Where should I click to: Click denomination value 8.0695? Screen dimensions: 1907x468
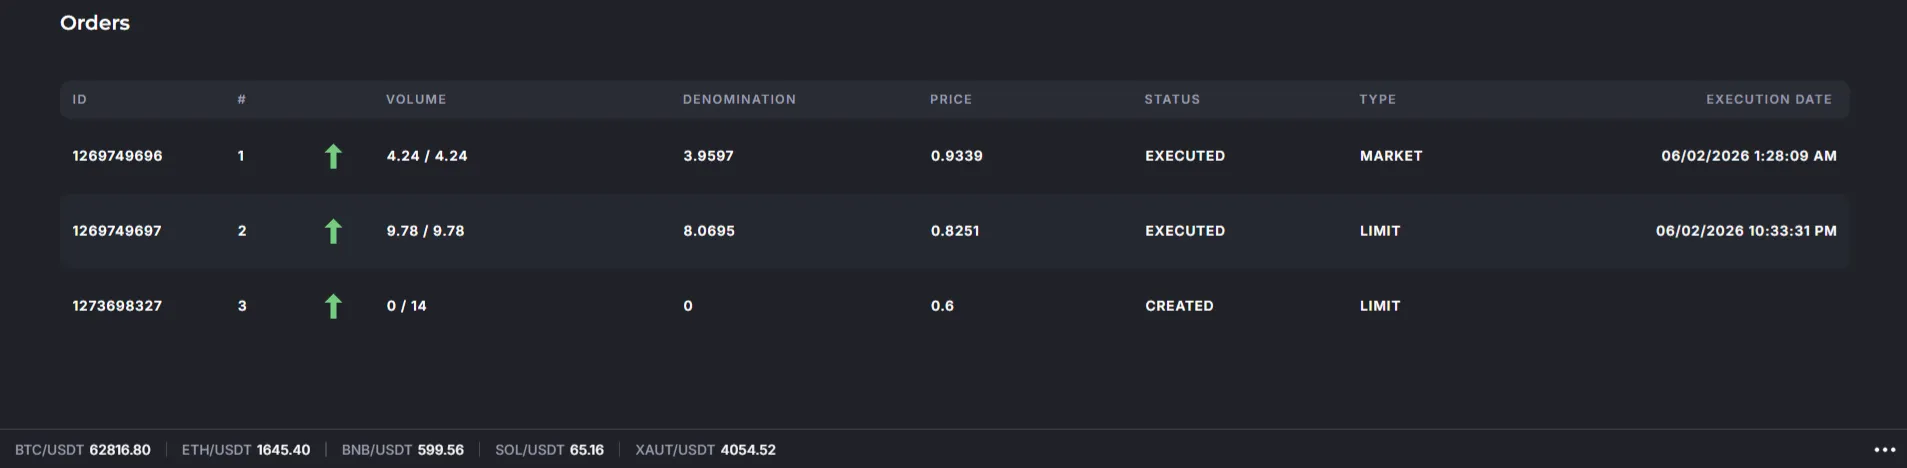tap(709, 231)
